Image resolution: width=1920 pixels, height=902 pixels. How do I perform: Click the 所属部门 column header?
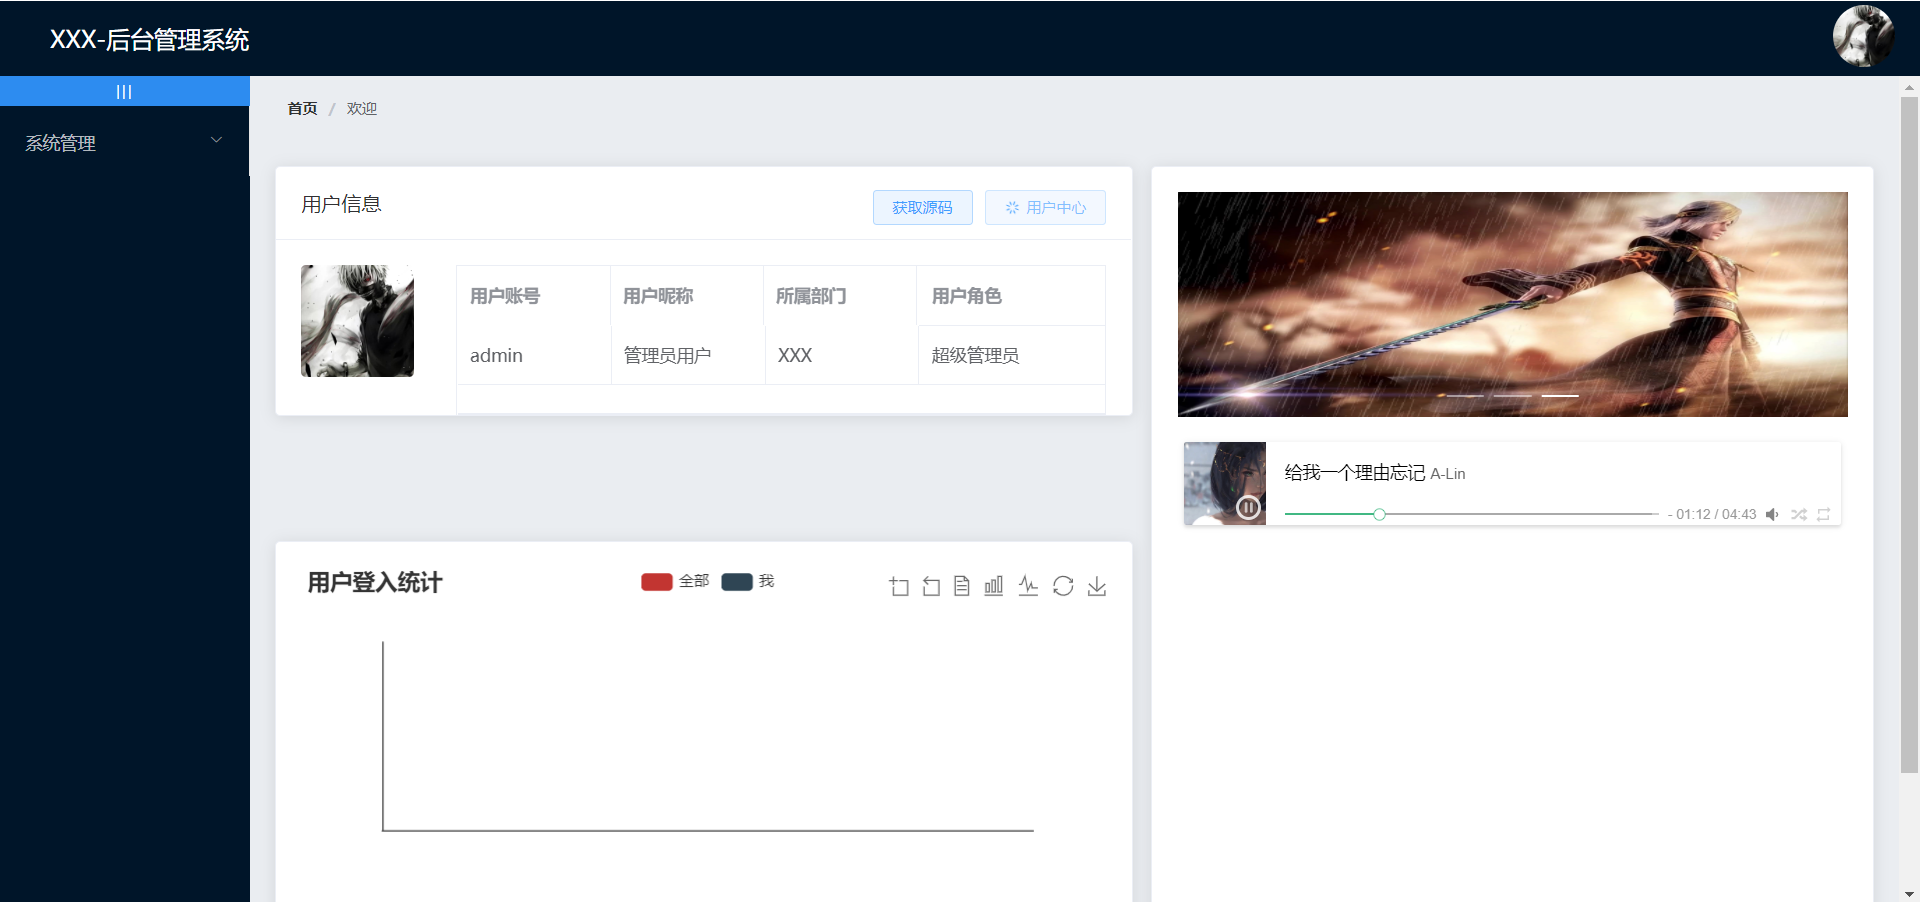840,296
